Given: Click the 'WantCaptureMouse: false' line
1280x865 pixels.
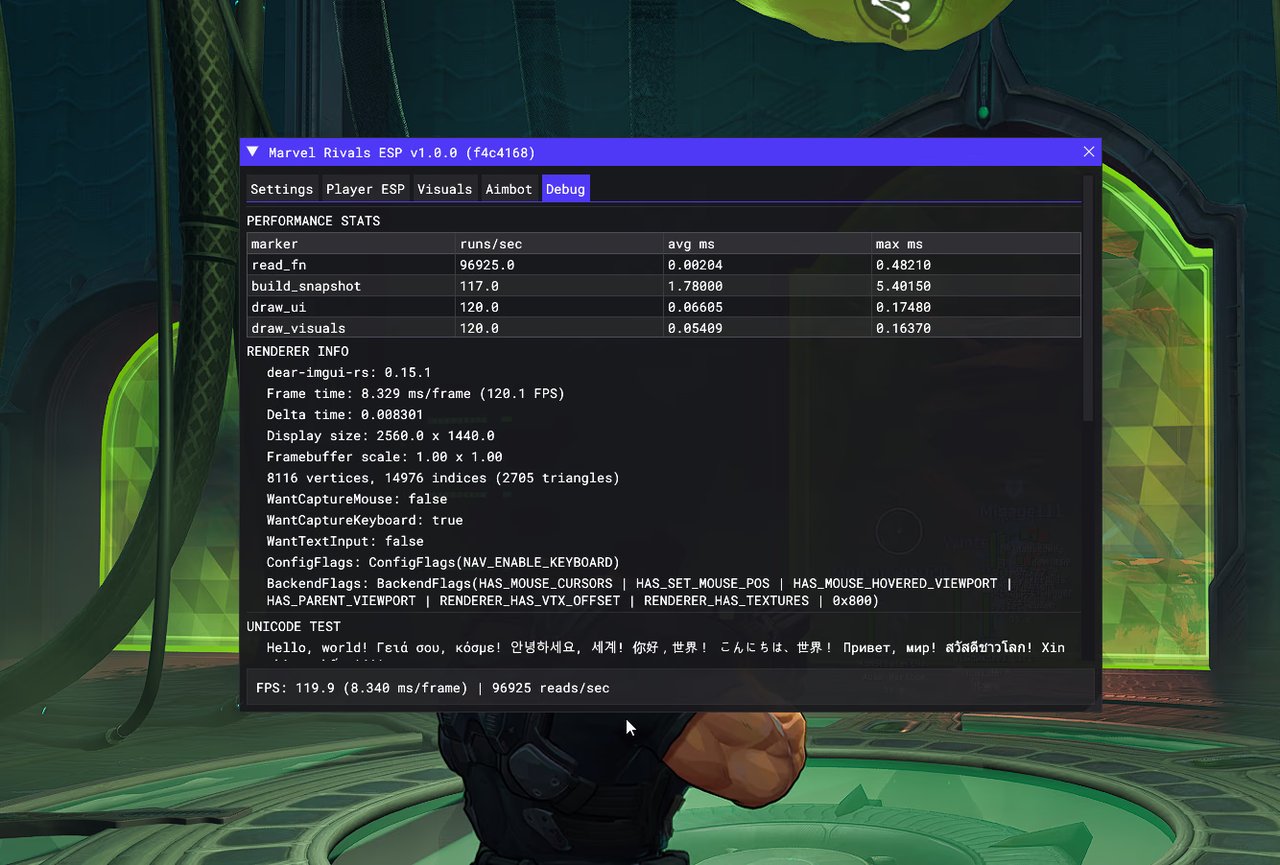Looking at the screenshot, I should (357, 499).
